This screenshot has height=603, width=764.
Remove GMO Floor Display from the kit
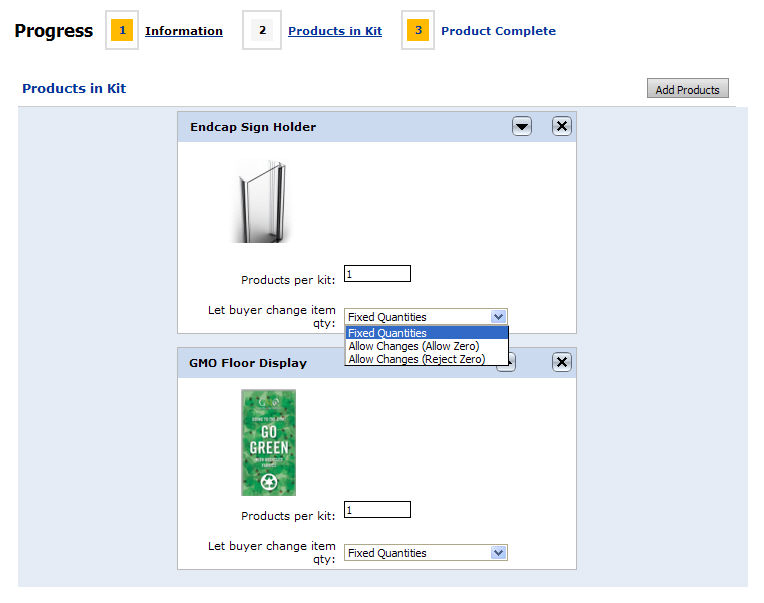click(x=562, y=362)
